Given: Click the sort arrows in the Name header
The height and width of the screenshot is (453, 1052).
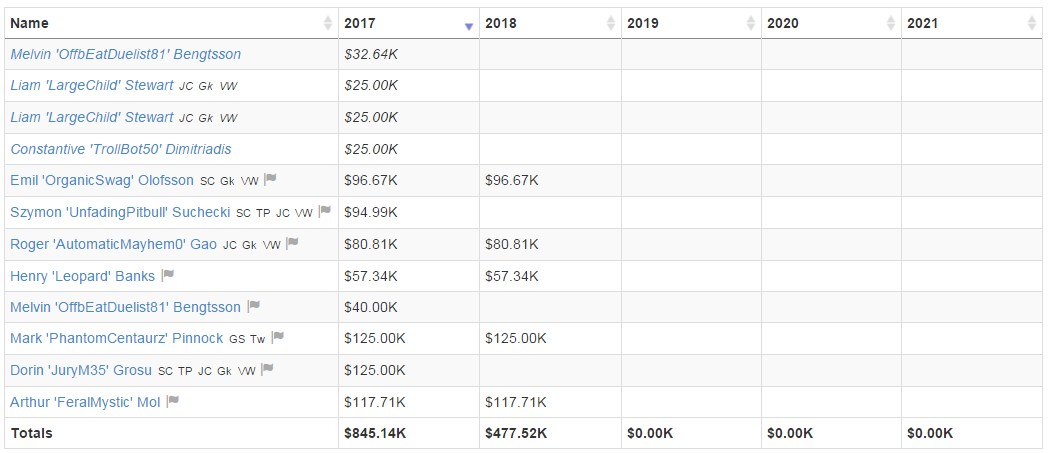Looking at the screenshot, I should [x=328, y=23].
